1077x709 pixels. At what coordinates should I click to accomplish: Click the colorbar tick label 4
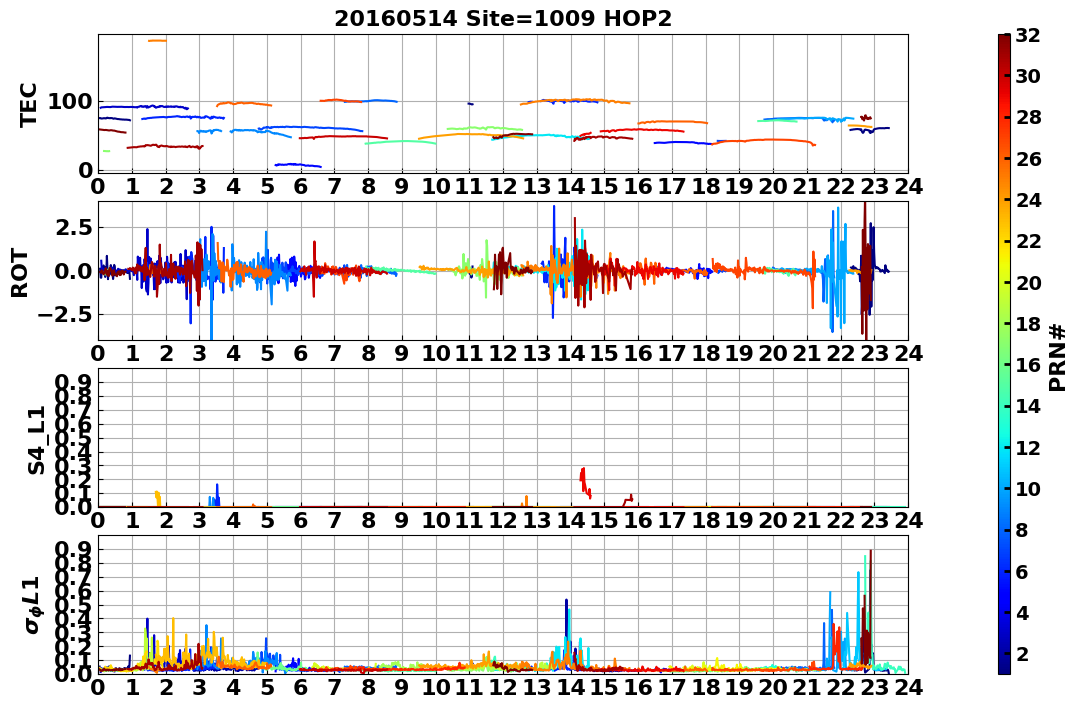pos(1021,612)
